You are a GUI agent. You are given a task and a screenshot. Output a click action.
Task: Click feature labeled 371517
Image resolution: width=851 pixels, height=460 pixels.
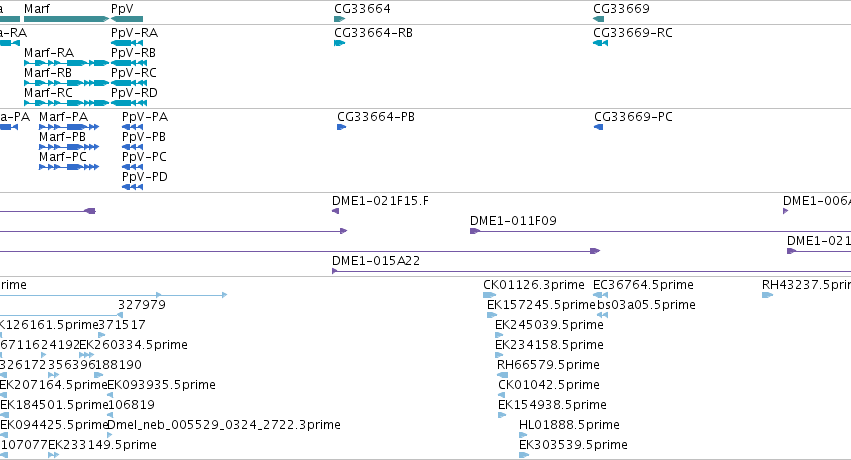(101, 335)
